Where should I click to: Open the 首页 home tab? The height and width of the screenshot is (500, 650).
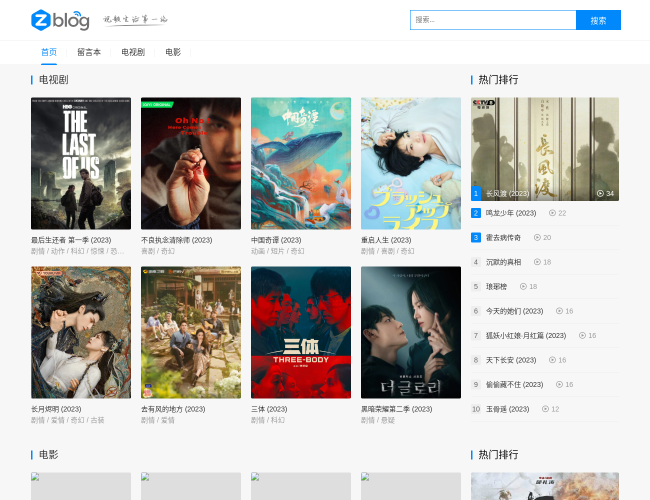tap(49, 52)
